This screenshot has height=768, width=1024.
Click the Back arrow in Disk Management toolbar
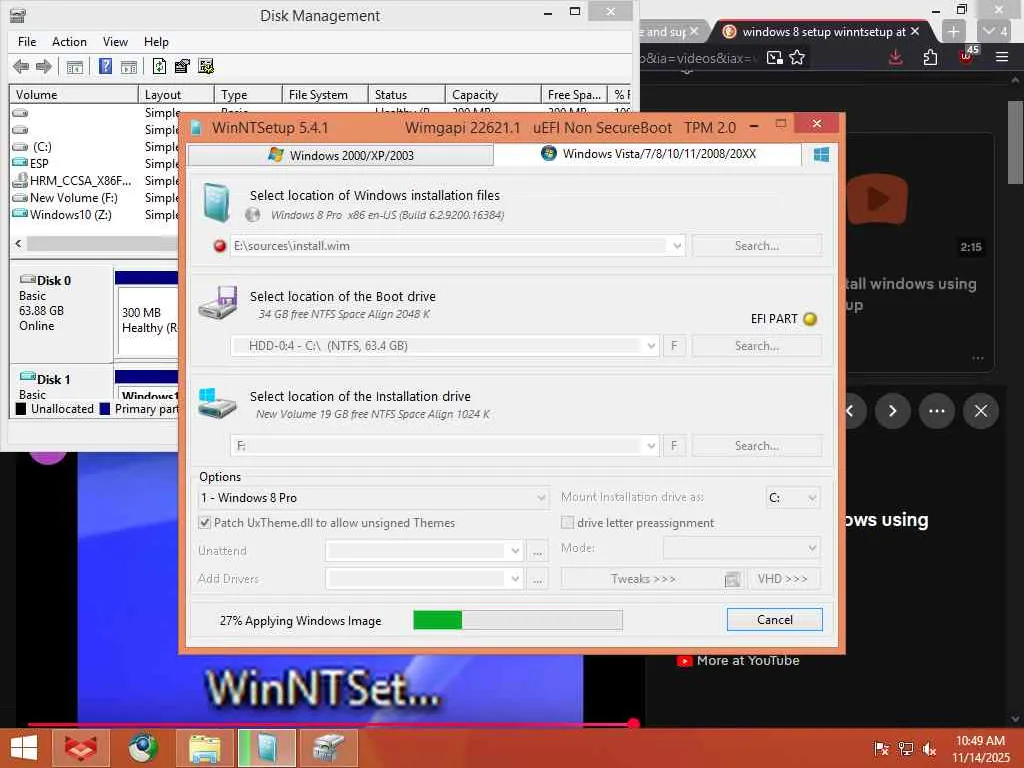coord(21,66)
